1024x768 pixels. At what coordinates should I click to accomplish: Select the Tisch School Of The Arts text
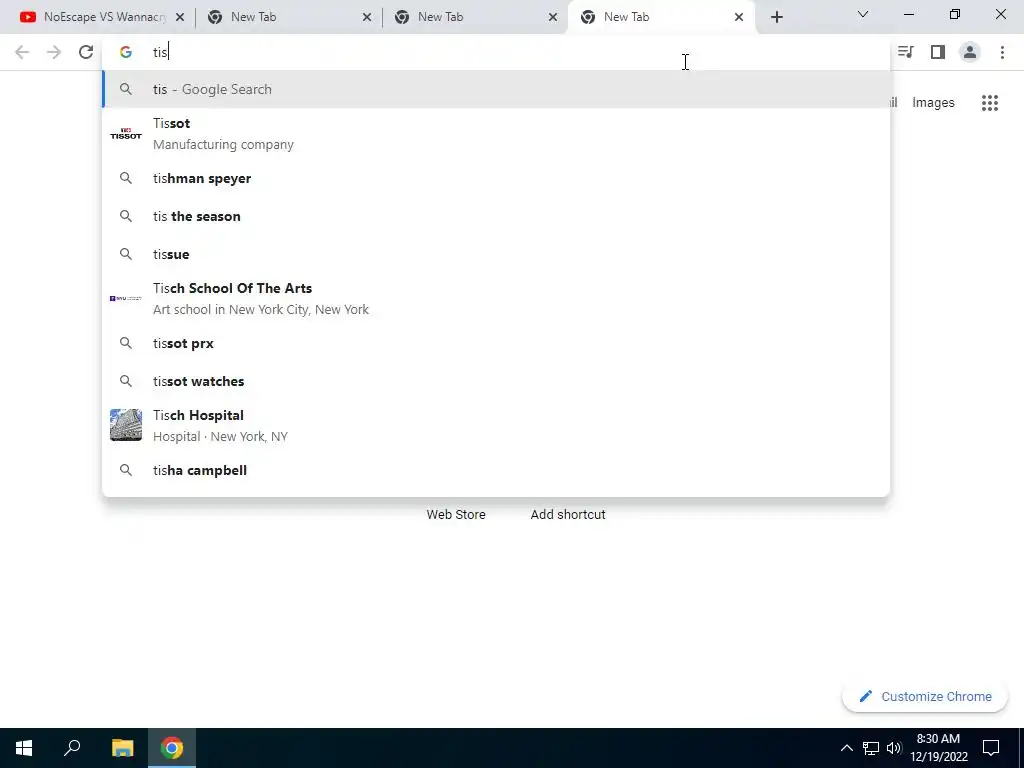click(261, 298)
